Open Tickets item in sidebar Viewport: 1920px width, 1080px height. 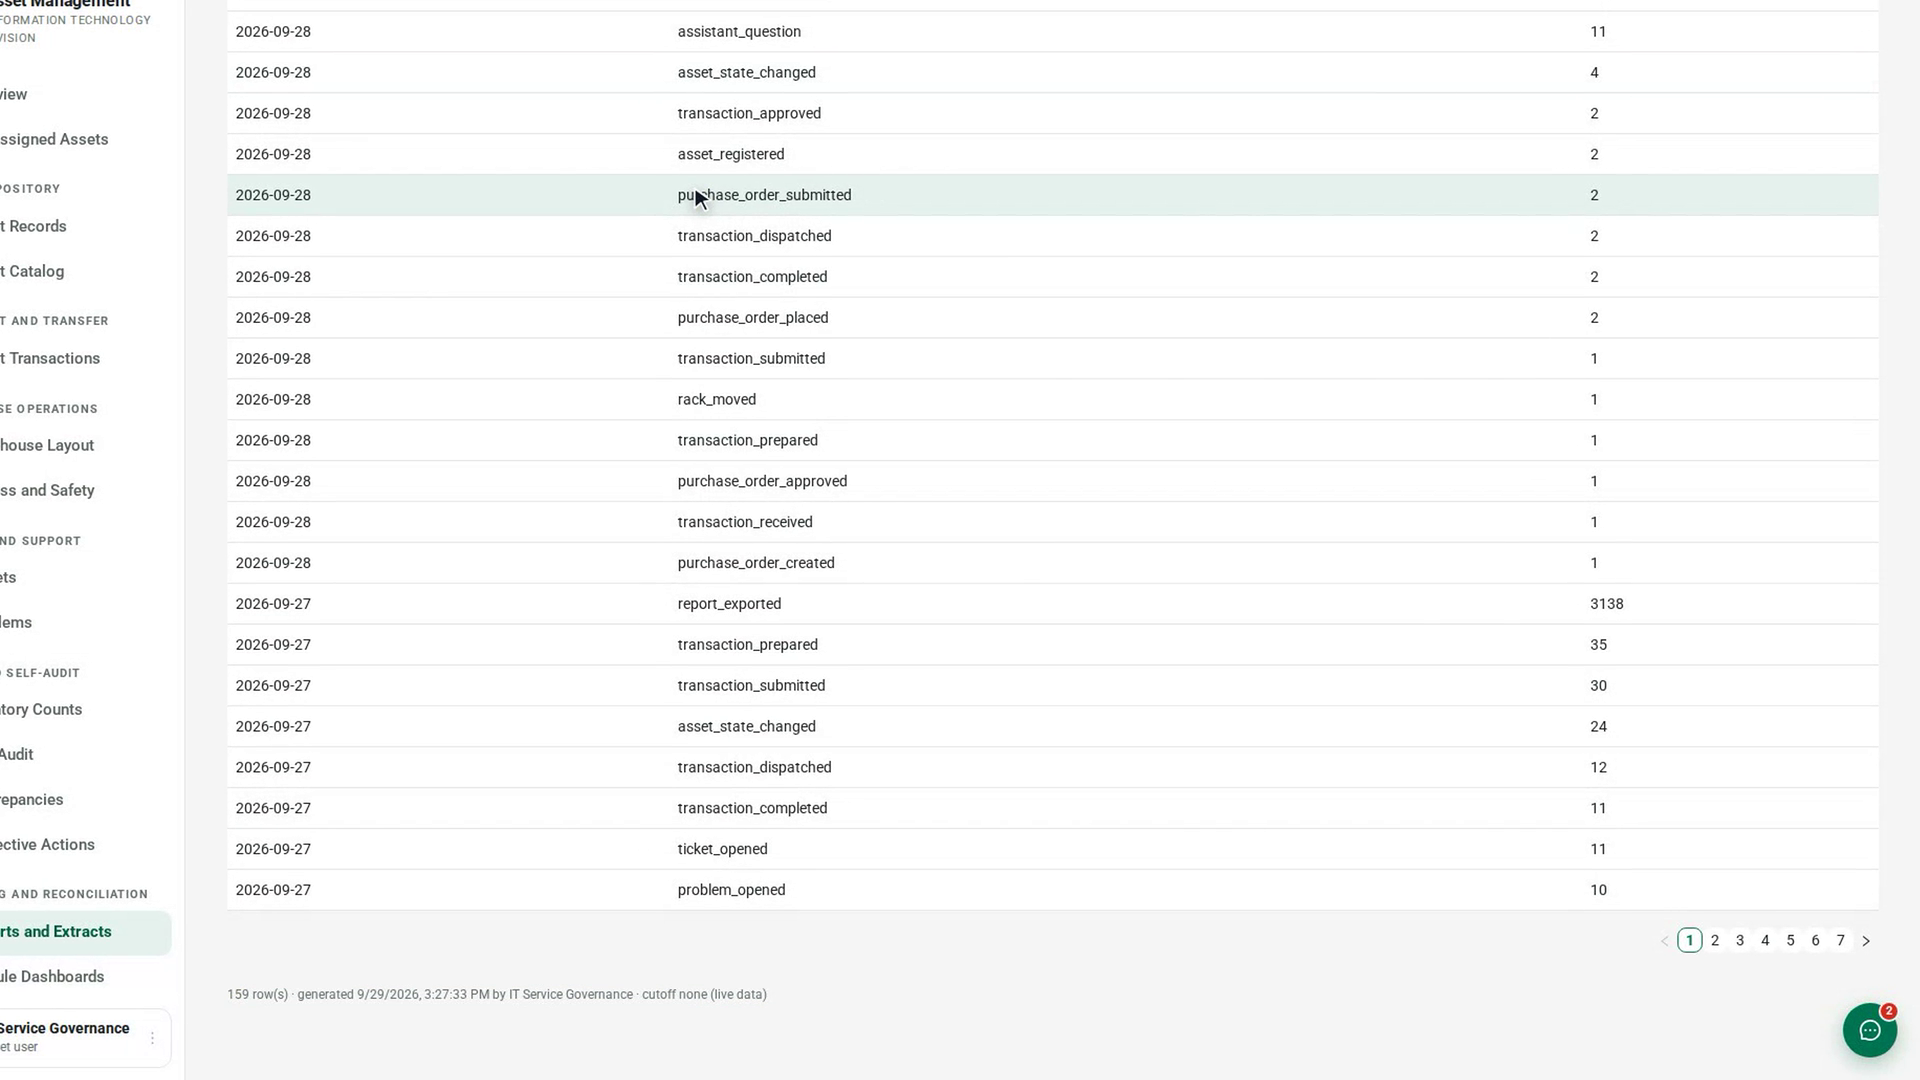pyautogui.click(x=8, y=577)
